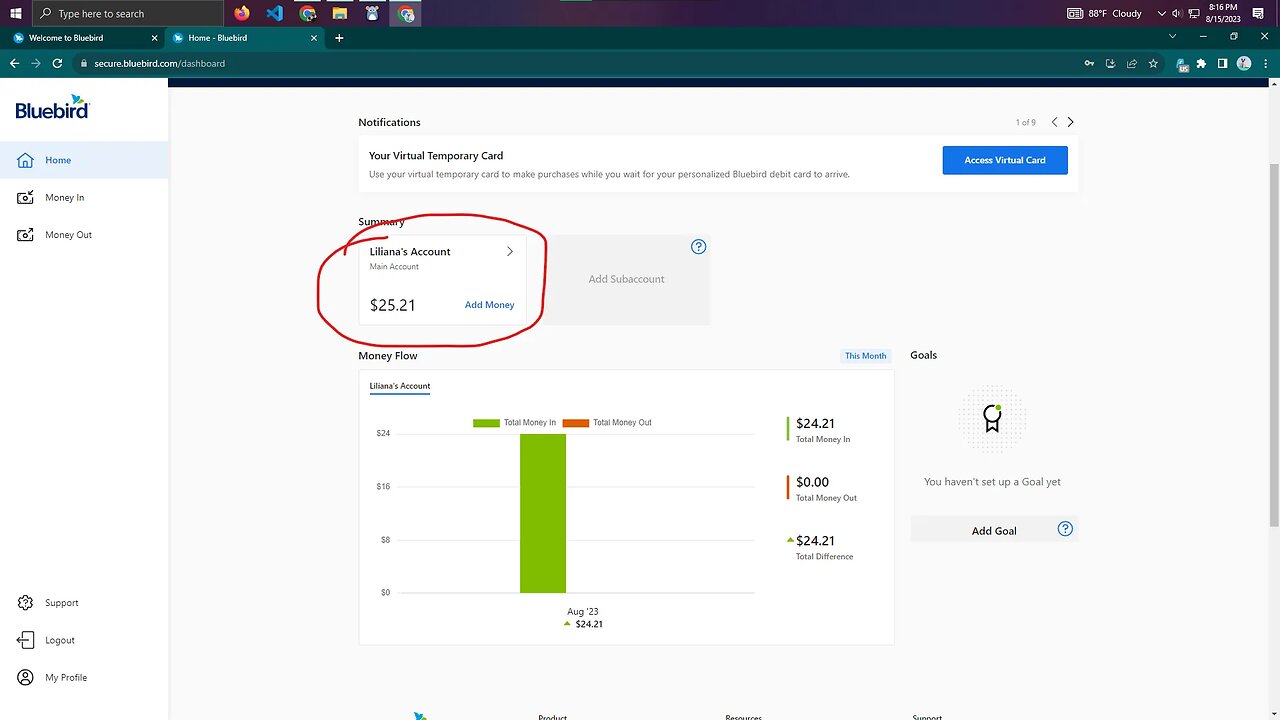
Task: Click the This Month filter
Action: (866, 356)
